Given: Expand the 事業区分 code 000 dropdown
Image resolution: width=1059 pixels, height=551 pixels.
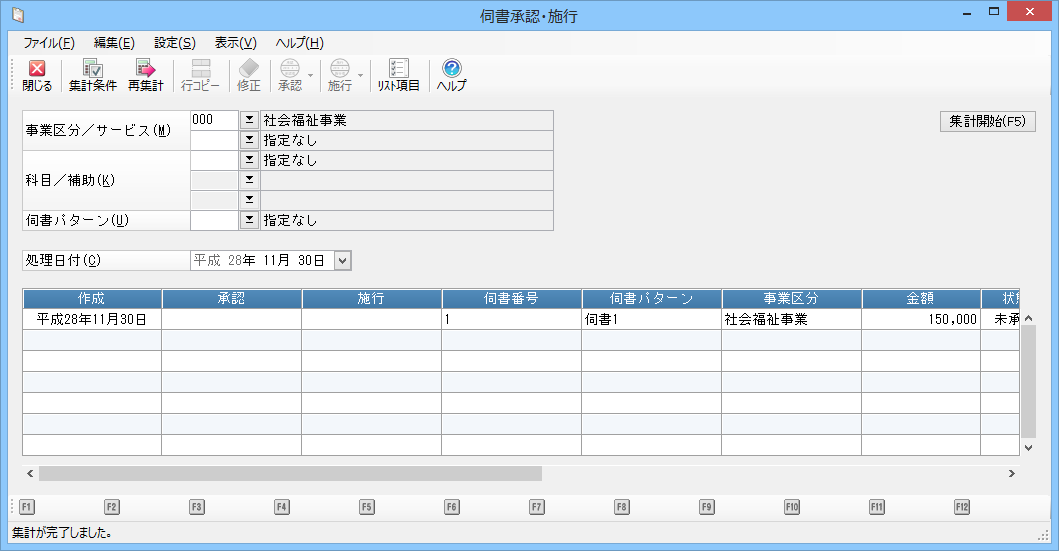Looking at the screenshot, I should [x=249, y=120].
